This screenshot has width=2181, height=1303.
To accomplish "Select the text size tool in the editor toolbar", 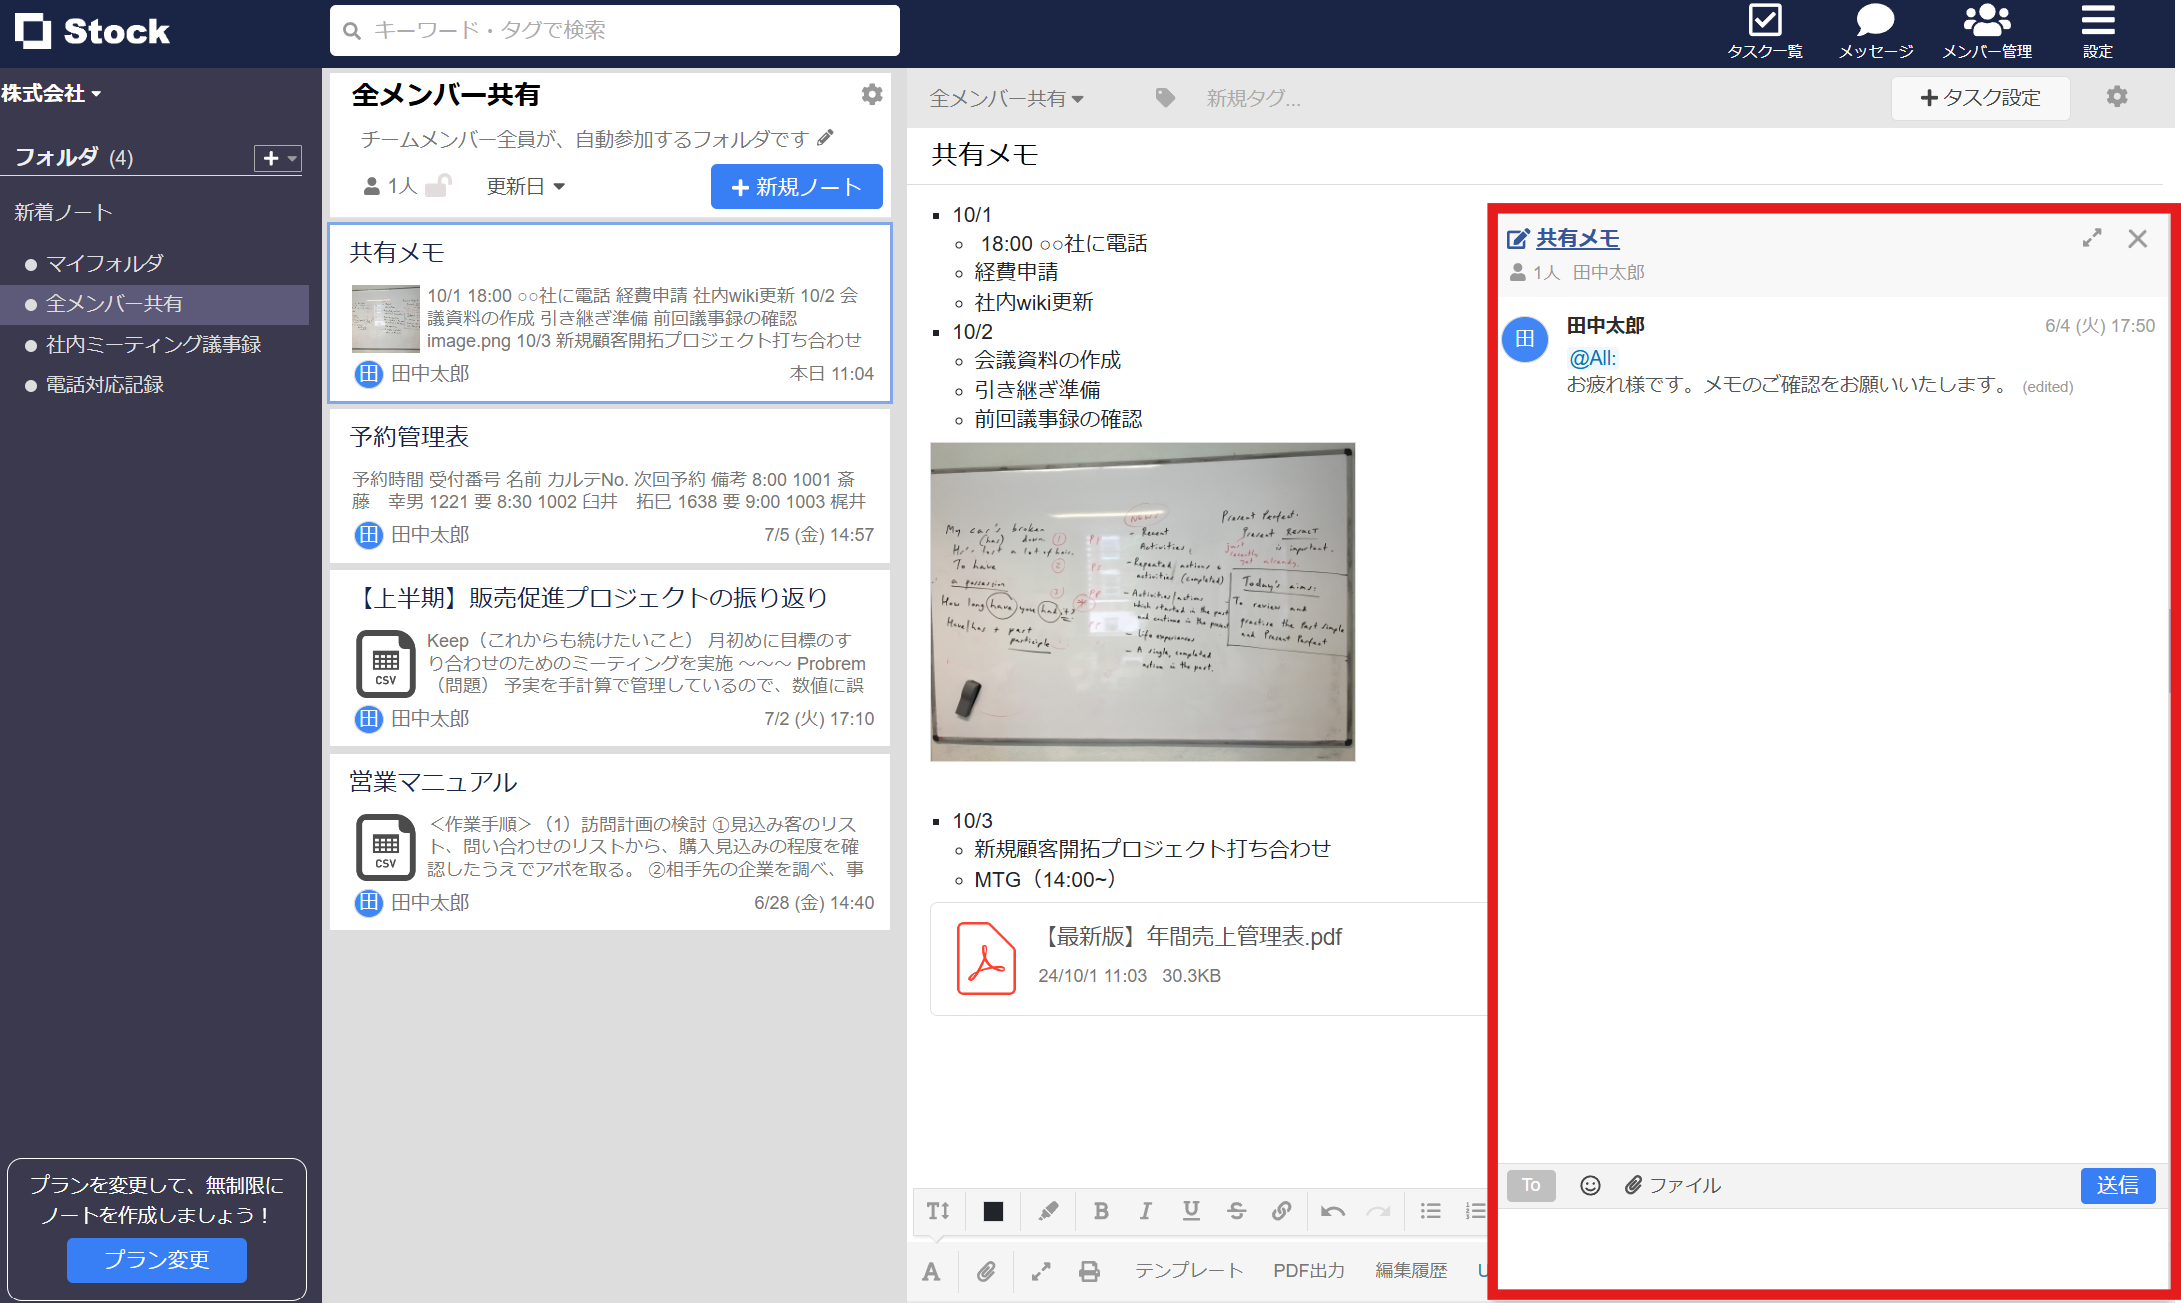I will coord(937,1211).
